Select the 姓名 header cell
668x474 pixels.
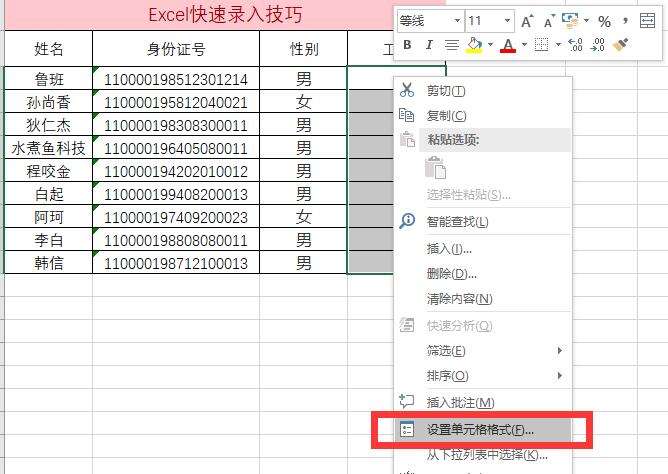(49, 49)
